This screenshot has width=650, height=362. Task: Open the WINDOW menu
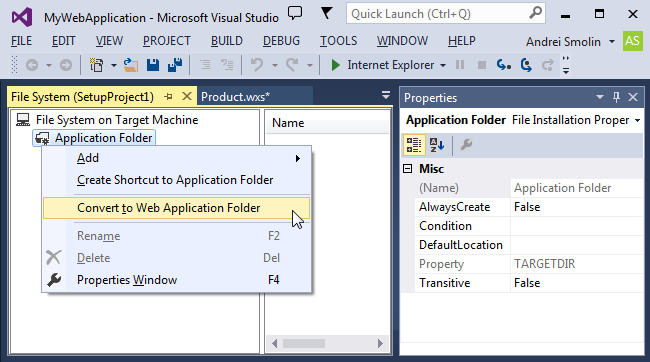[402, 41]
